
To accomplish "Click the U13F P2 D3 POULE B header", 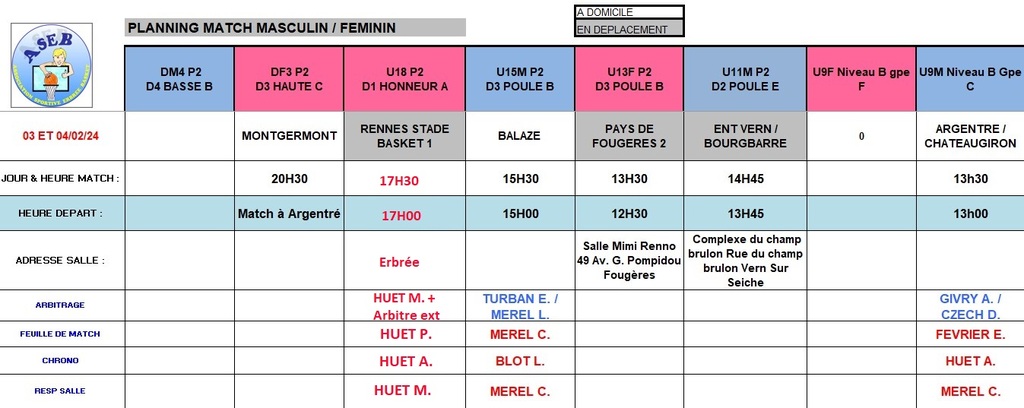I will tap(629, 78).
